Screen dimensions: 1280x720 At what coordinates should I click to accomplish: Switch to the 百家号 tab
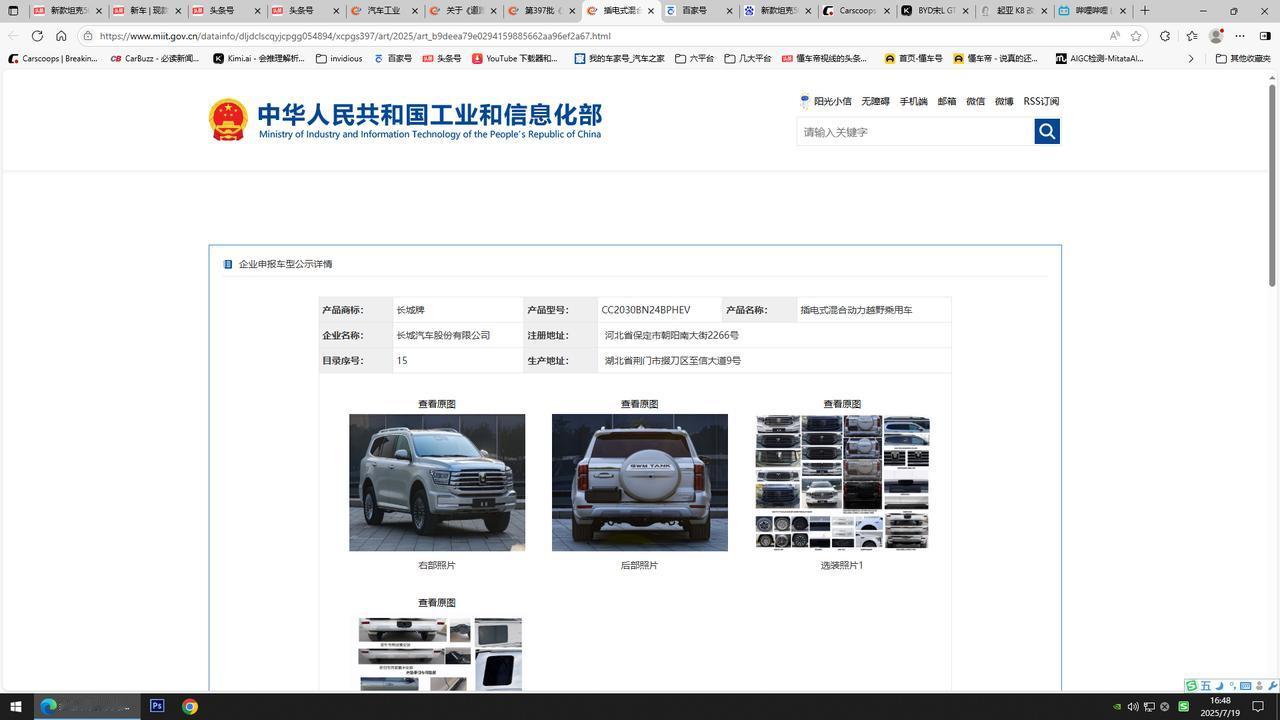[x=698, y=10]
